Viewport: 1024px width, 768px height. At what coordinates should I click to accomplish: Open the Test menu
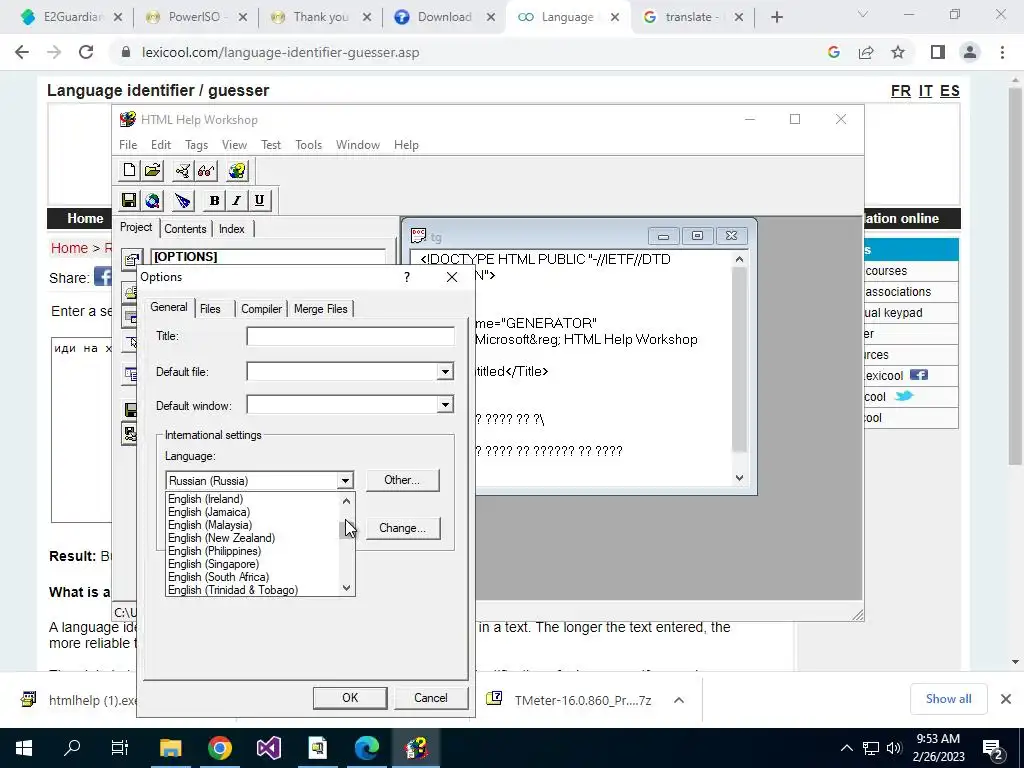(271, 145)
